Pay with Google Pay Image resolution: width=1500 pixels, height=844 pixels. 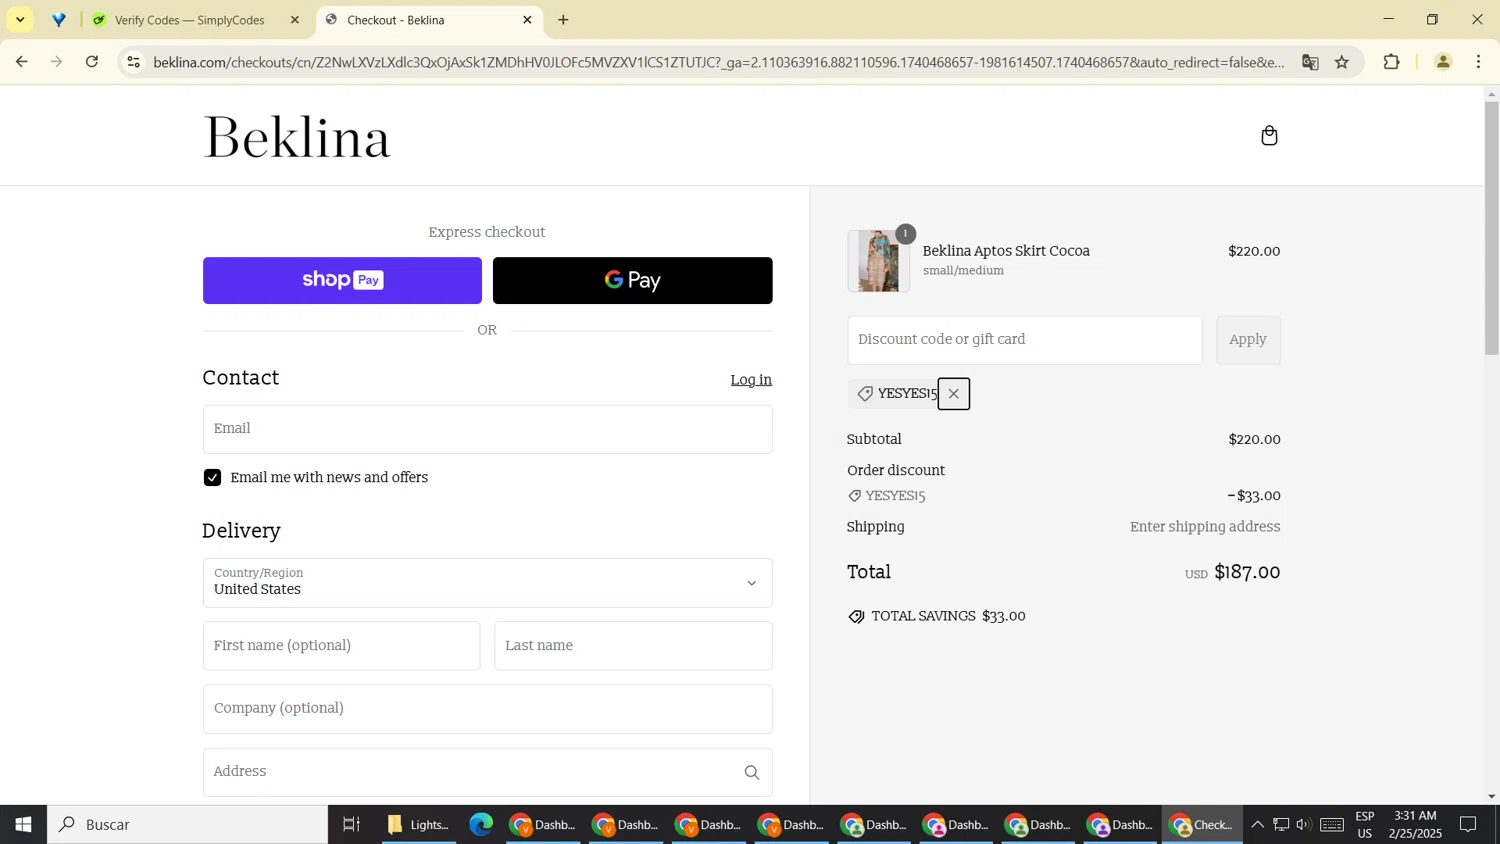(632, 281)
